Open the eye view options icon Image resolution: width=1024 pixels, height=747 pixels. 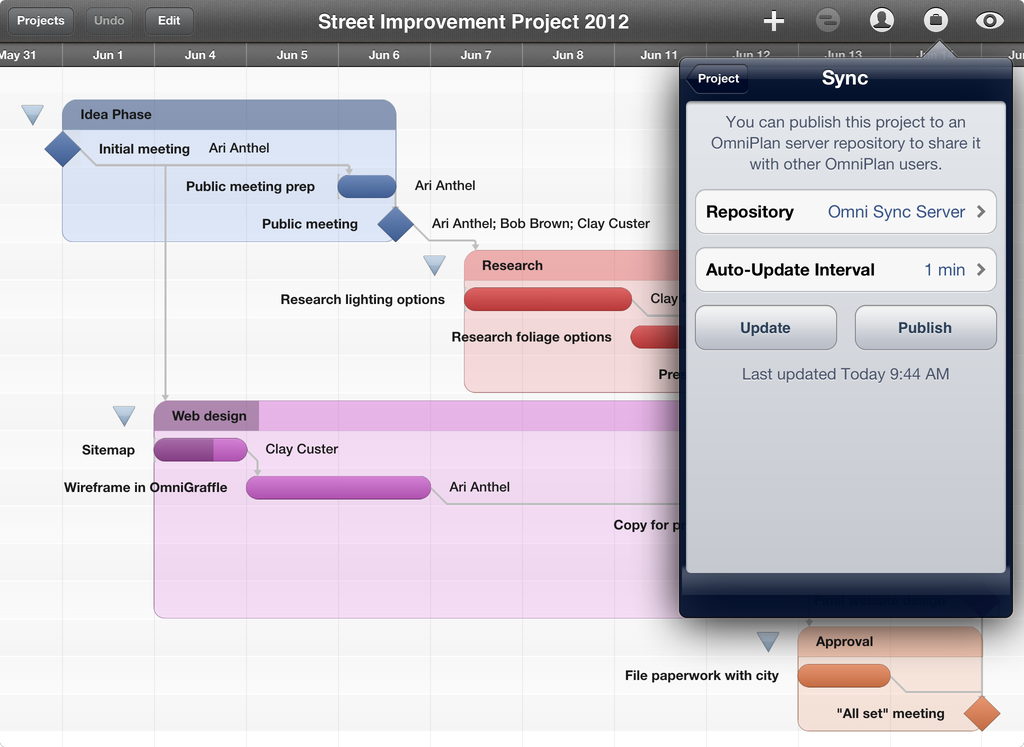click(989, 20)
